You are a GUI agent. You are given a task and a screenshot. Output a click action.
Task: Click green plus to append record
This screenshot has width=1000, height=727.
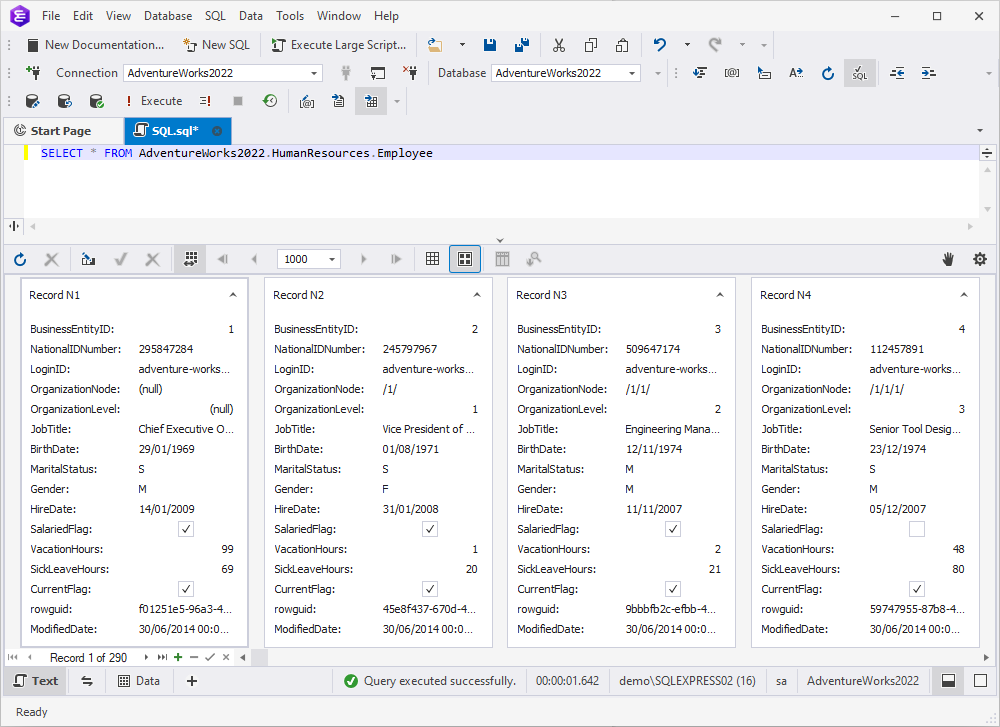(x=178, y=657)
